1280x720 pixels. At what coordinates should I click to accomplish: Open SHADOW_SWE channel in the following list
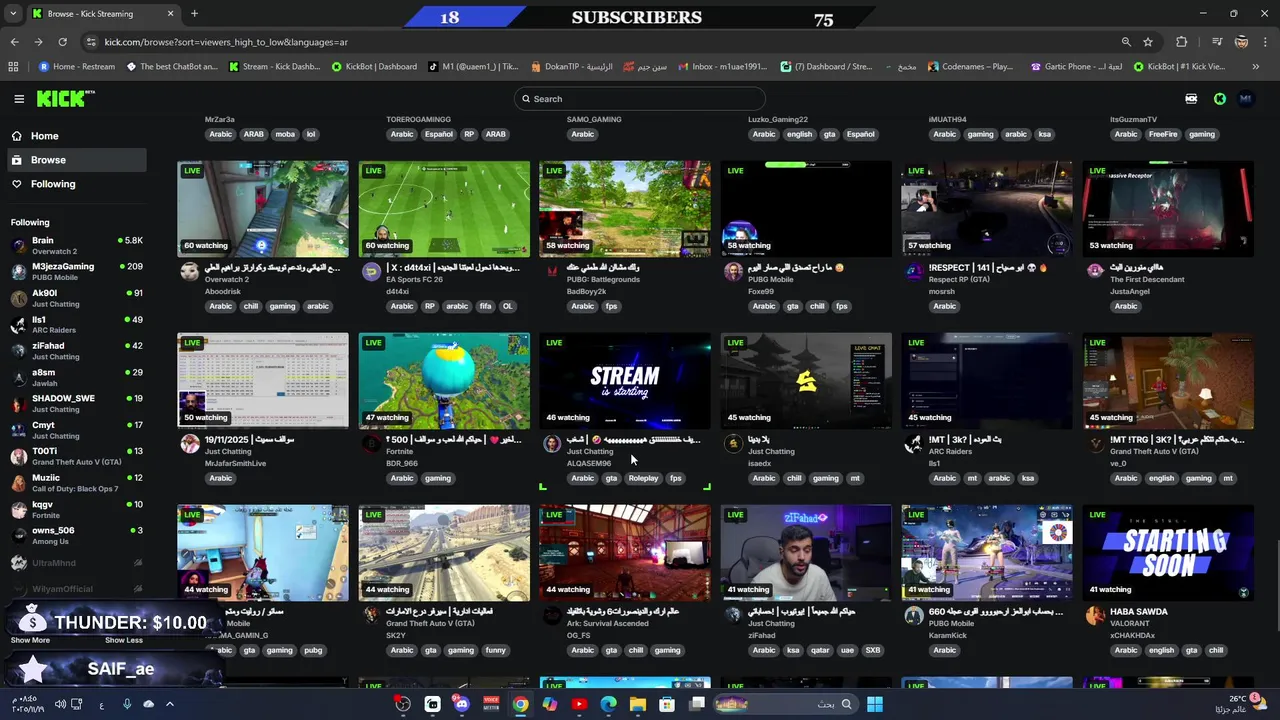point(76,403)
